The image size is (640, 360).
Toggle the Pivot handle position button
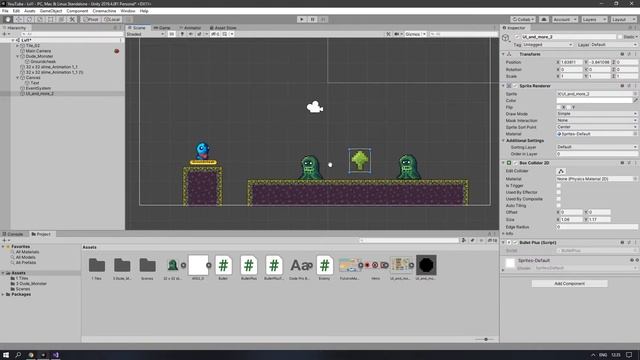[x=90, y=19]
